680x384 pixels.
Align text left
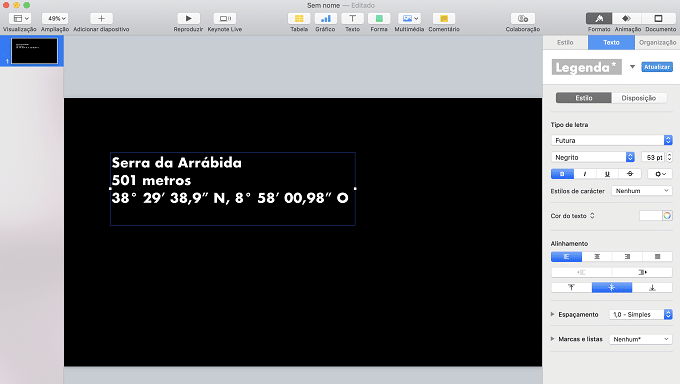566,257
